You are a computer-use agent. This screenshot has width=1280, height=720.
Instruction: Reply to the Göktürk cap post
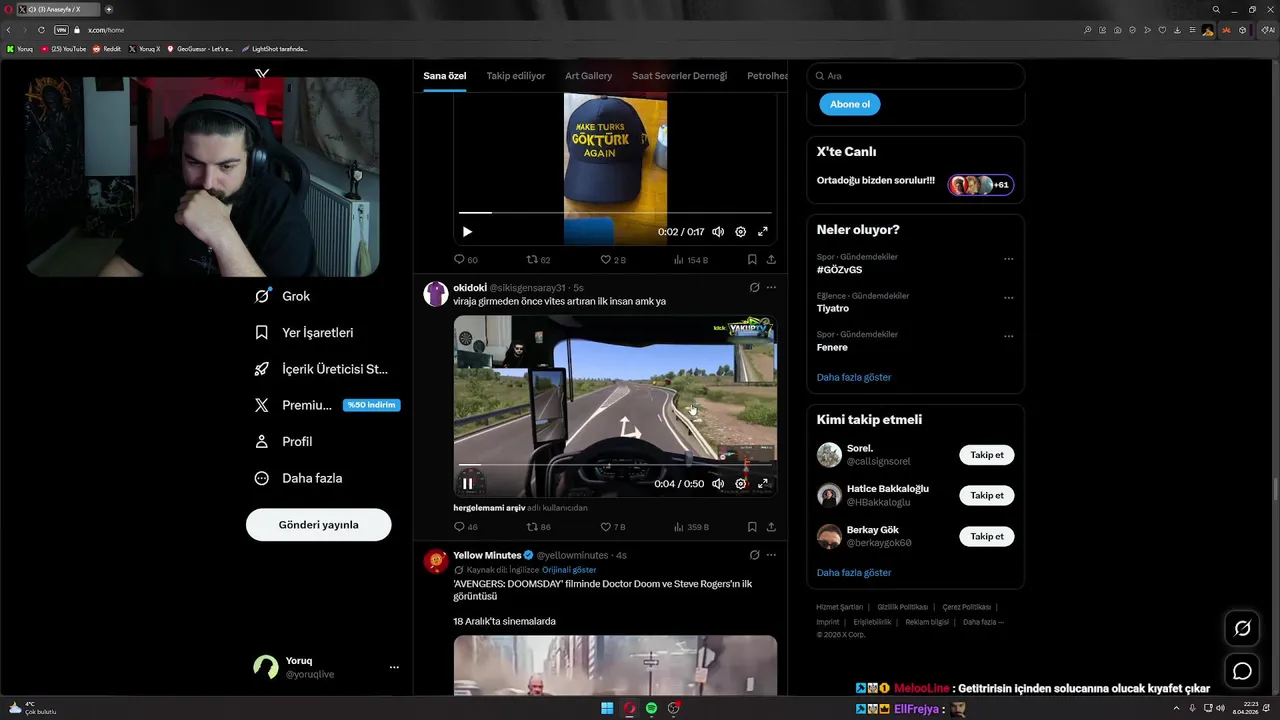pos(466,259)
